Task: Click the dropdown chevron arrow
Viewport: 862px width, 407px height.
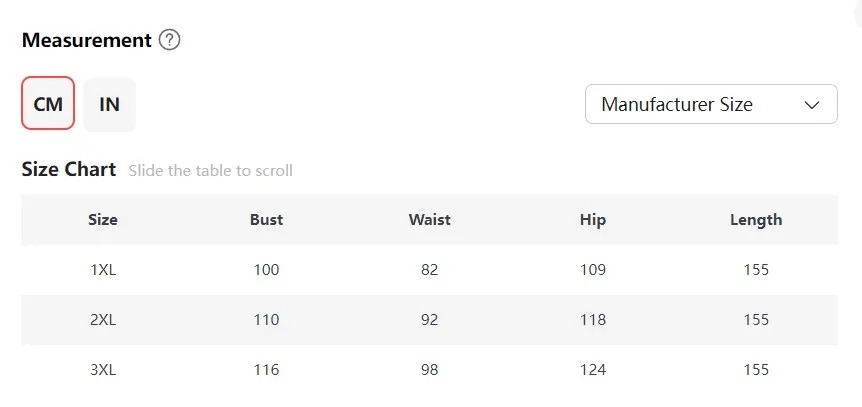Action: tap(812, 104)
